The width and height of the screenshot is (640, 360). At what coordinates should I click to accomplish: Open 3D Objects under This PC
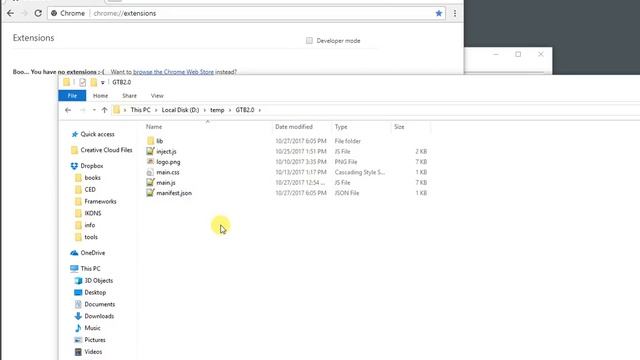coord(98,281)
